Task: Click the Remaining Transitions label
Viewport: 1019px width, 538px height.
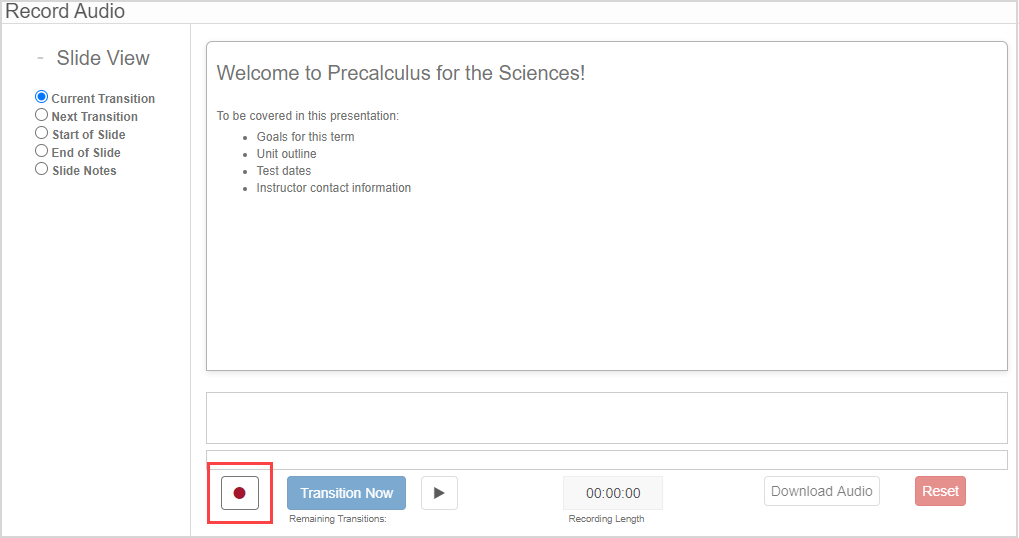Action: [x=337, y=519]
